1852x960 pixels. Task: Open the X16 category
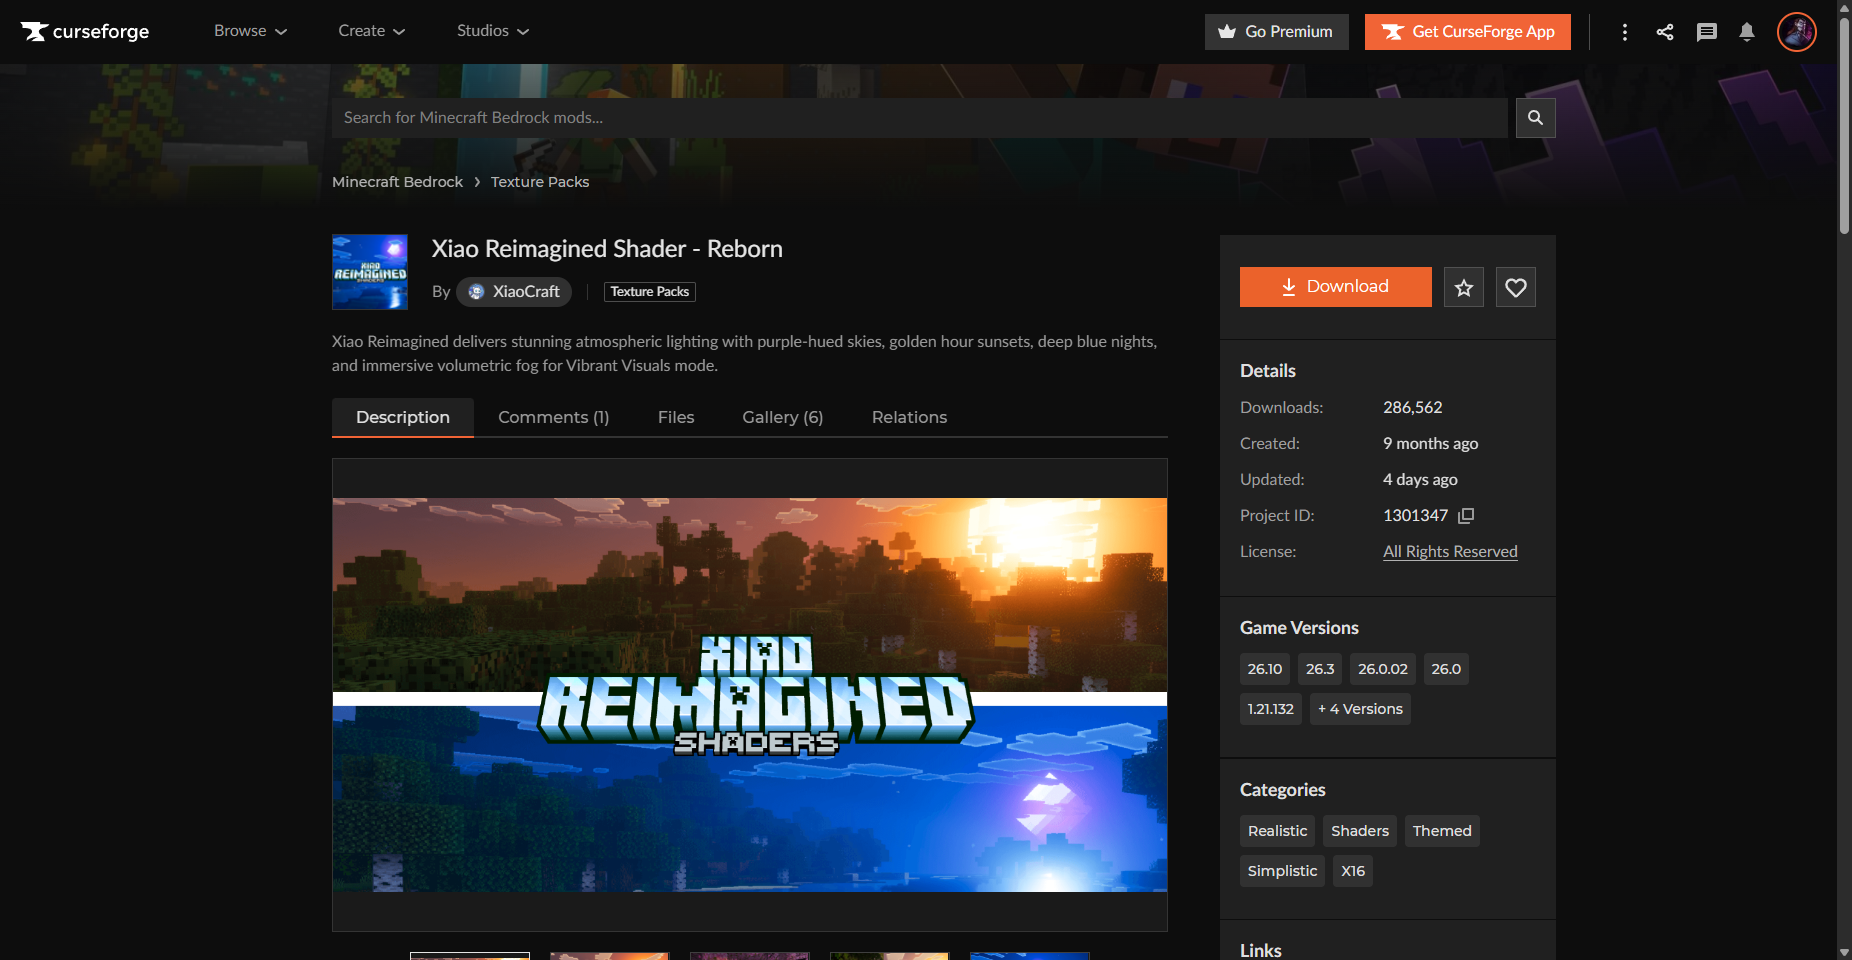click(1353, 871)
